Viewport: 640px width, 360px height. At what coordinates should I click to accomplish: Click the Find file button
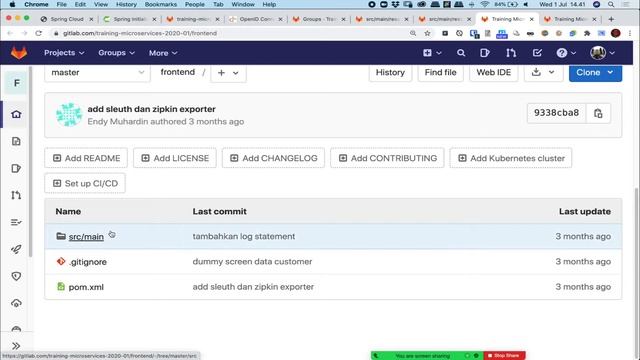[x=440, y=73]
